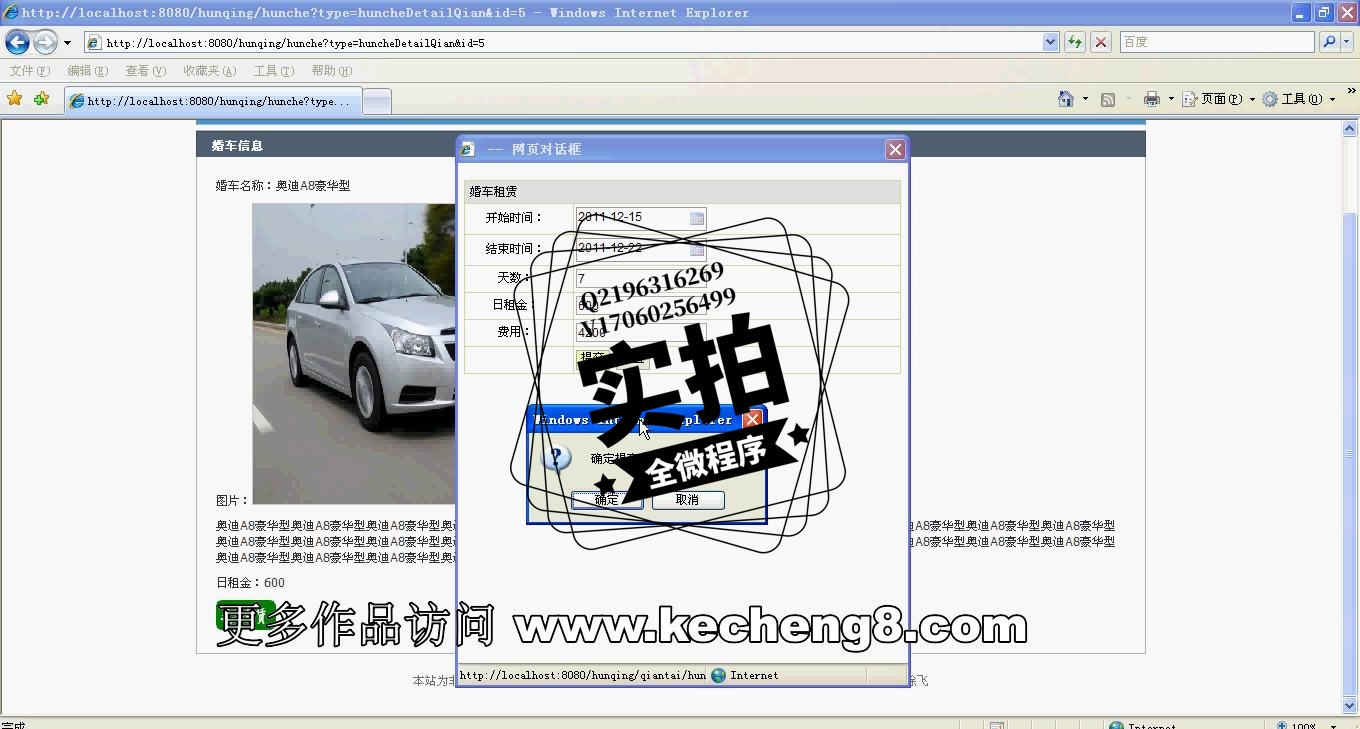Screen dimensions: 1360x729
Task: Click the IE Forward arrow button
Action: click(x=46, y=42)
